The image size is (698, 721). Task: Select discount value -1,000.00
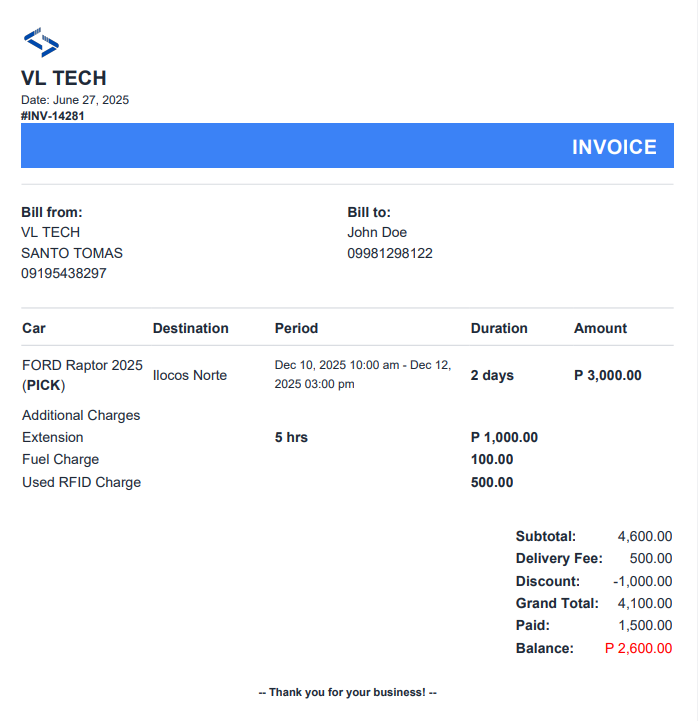642,581
